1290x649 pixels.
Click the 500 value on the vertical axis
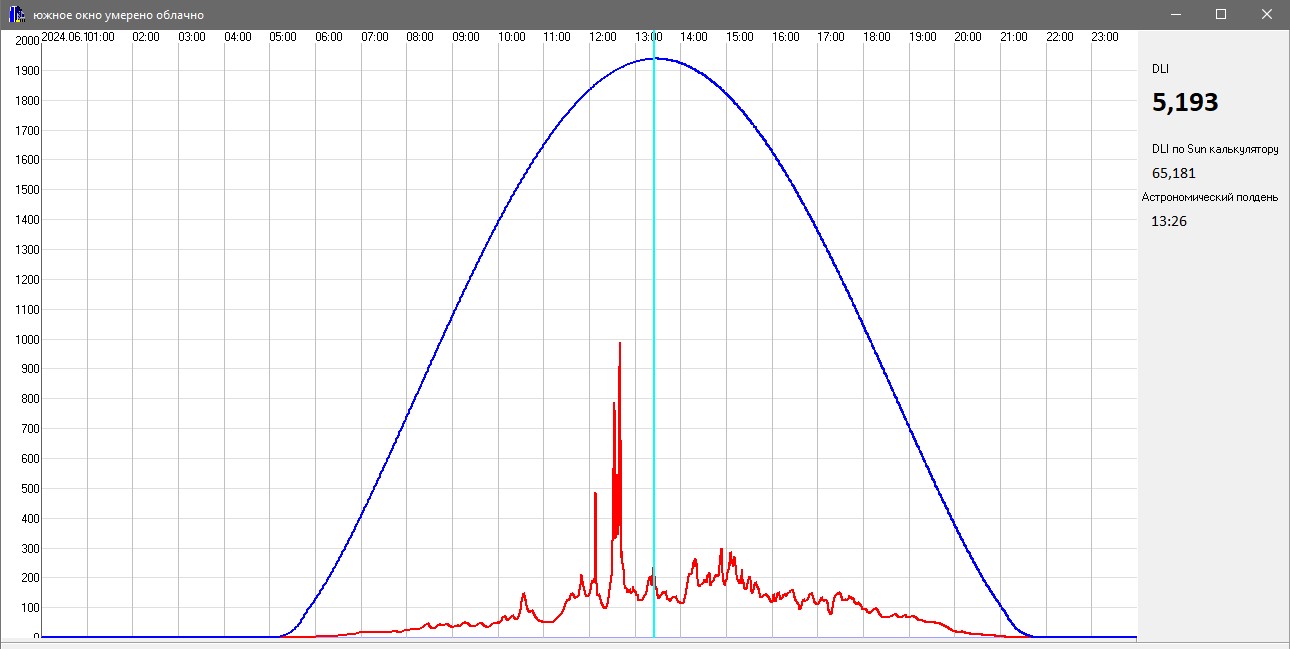(x=28, y=489)
